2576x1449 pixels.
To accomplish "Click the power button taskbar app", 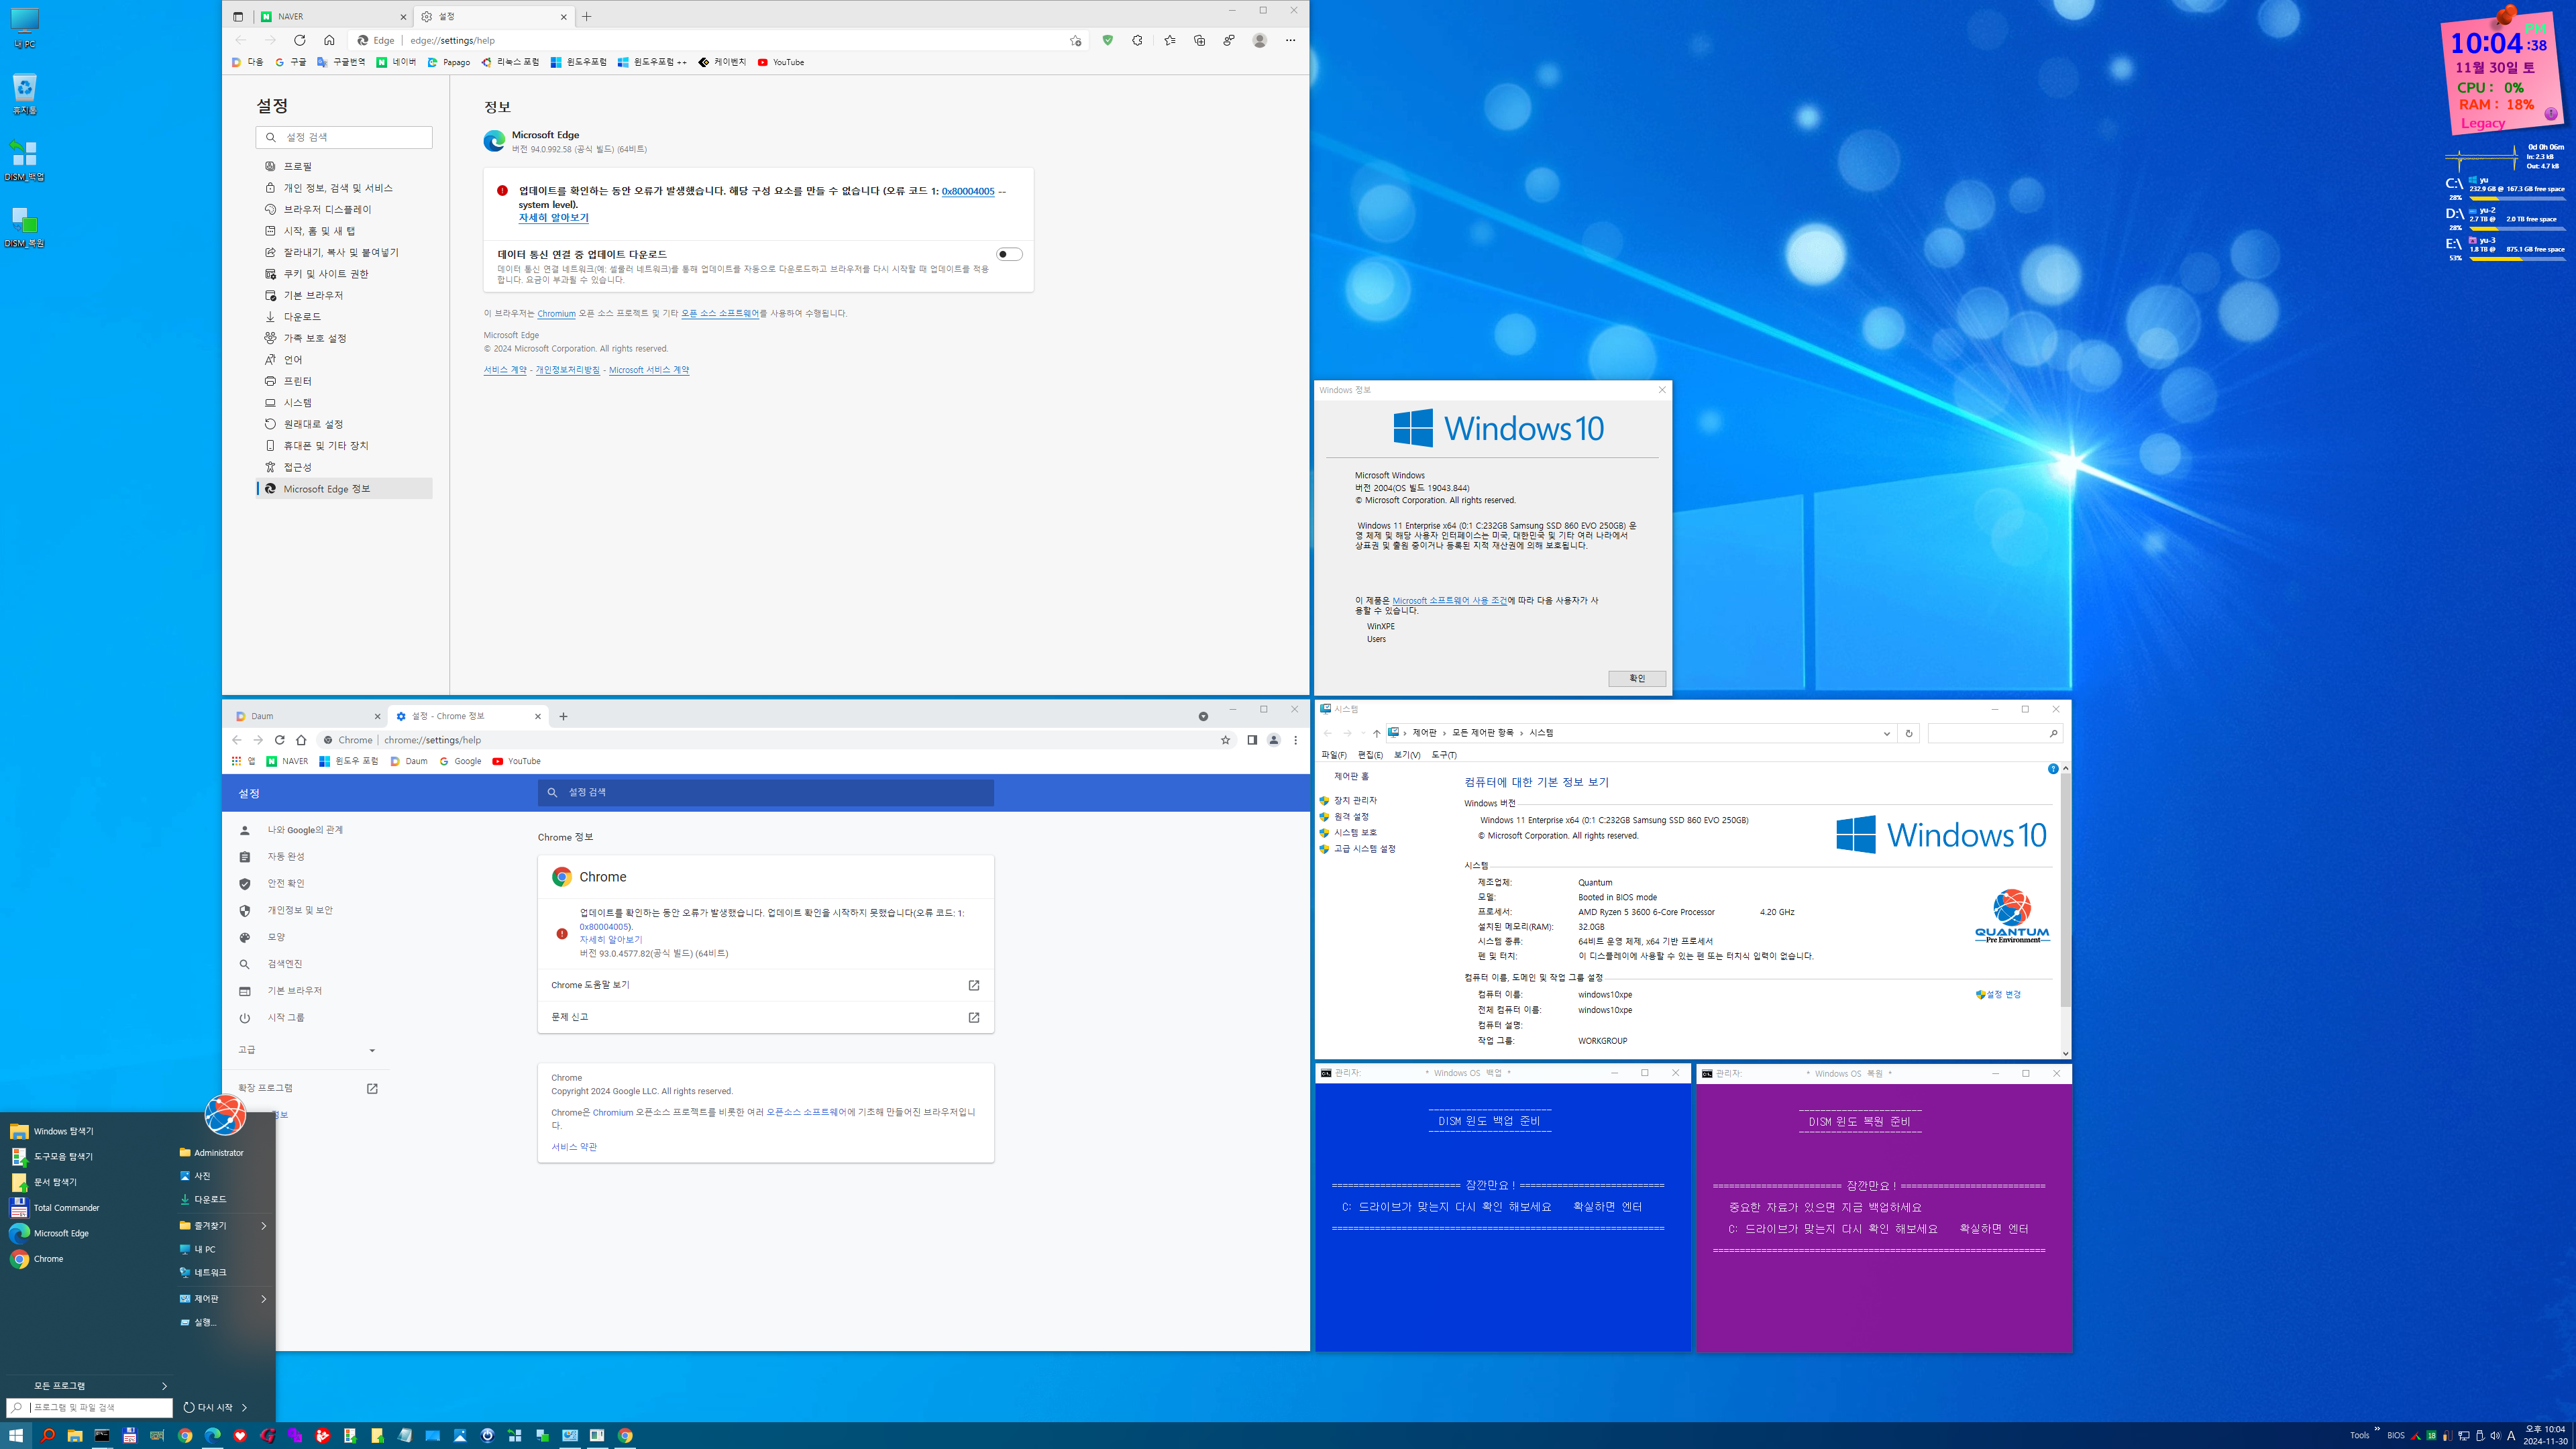I will pyautogui.click(x=487, y=1435).
